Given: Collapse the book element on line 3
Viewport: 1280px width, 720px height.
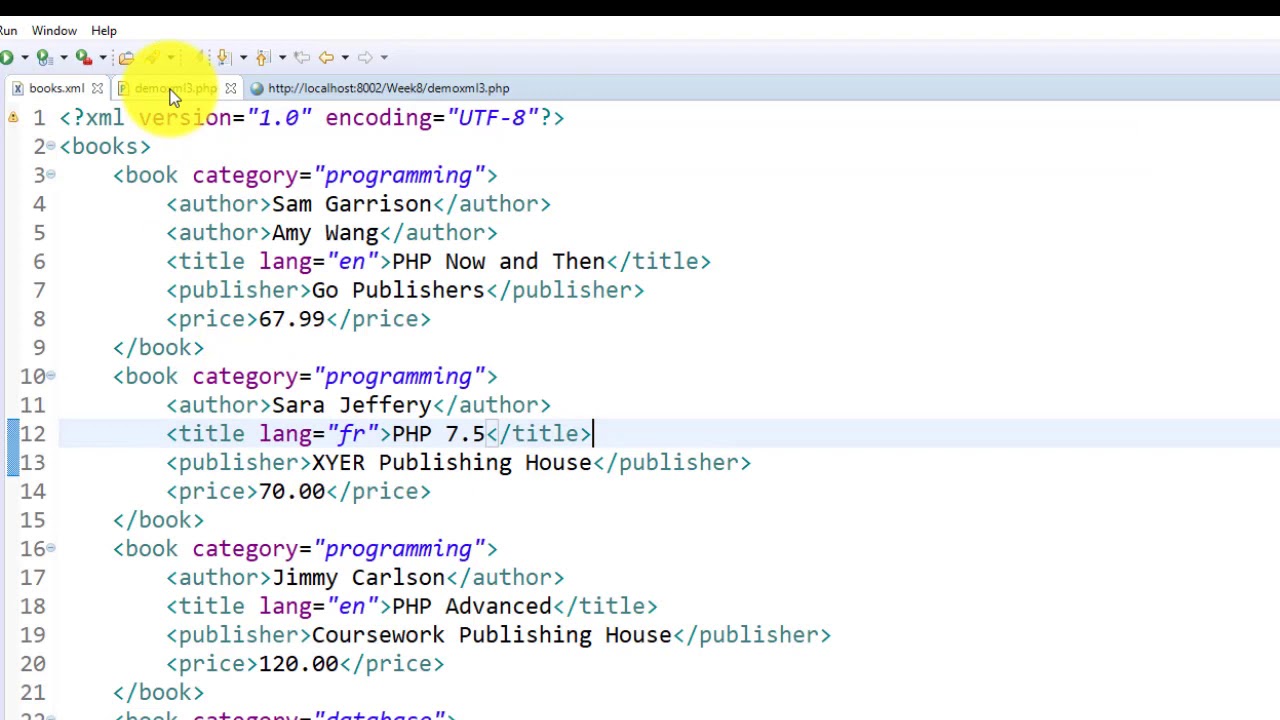Looking at the screenshot, I should point(50,175).
